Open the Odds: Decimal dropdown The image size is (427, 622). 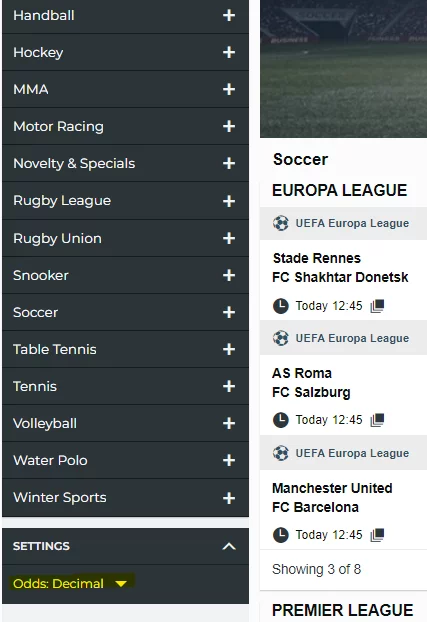tap(70, 584)
